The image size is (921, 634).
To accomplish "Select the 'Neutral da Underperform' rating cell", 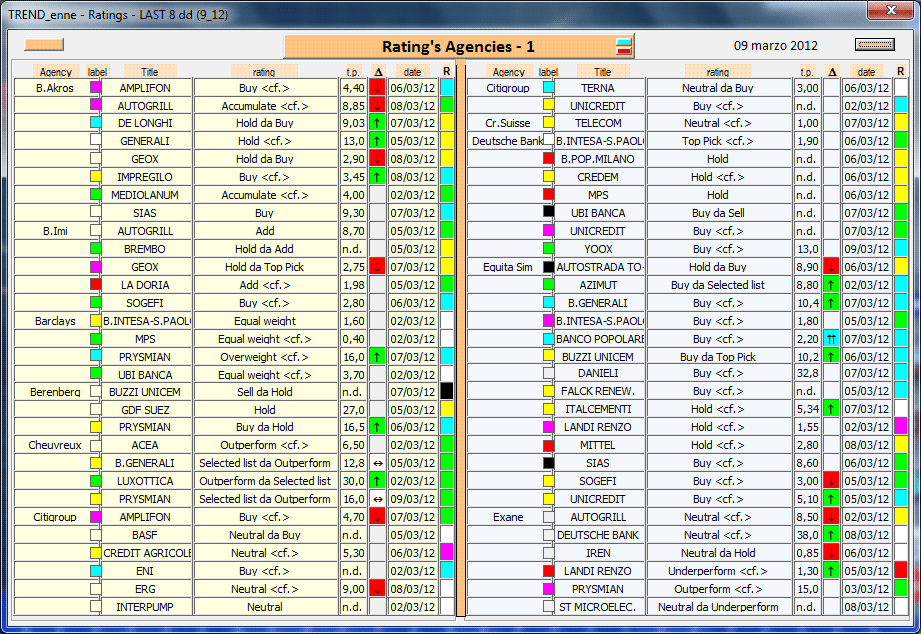I will pos(718,607).
